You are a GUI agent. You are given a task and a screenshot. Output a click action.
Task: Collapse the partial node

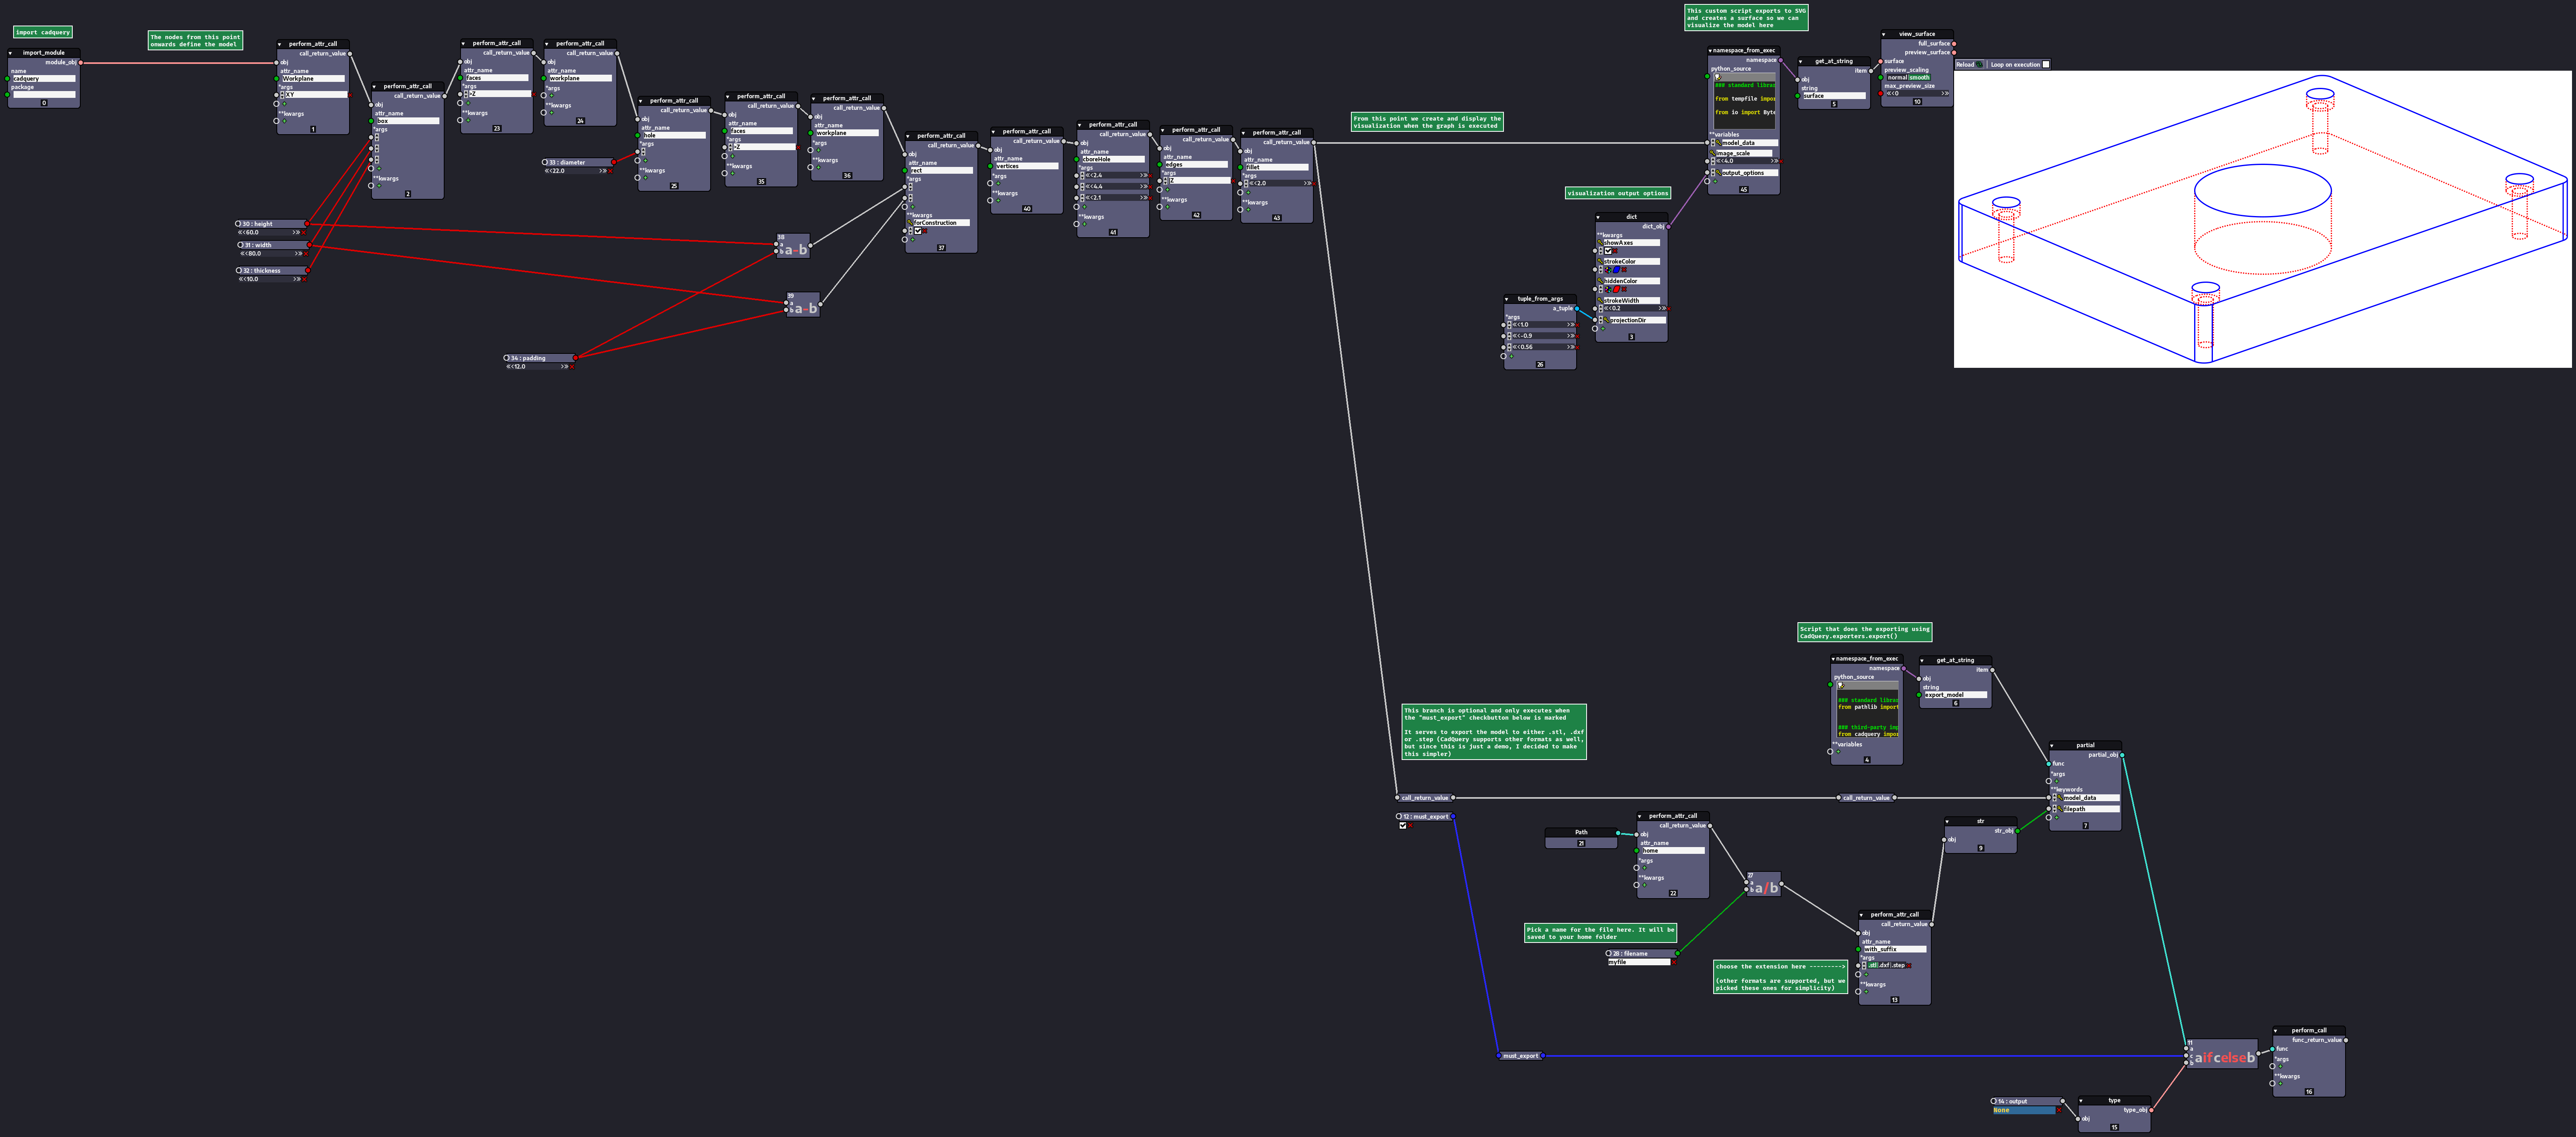tap(2052, 746)
